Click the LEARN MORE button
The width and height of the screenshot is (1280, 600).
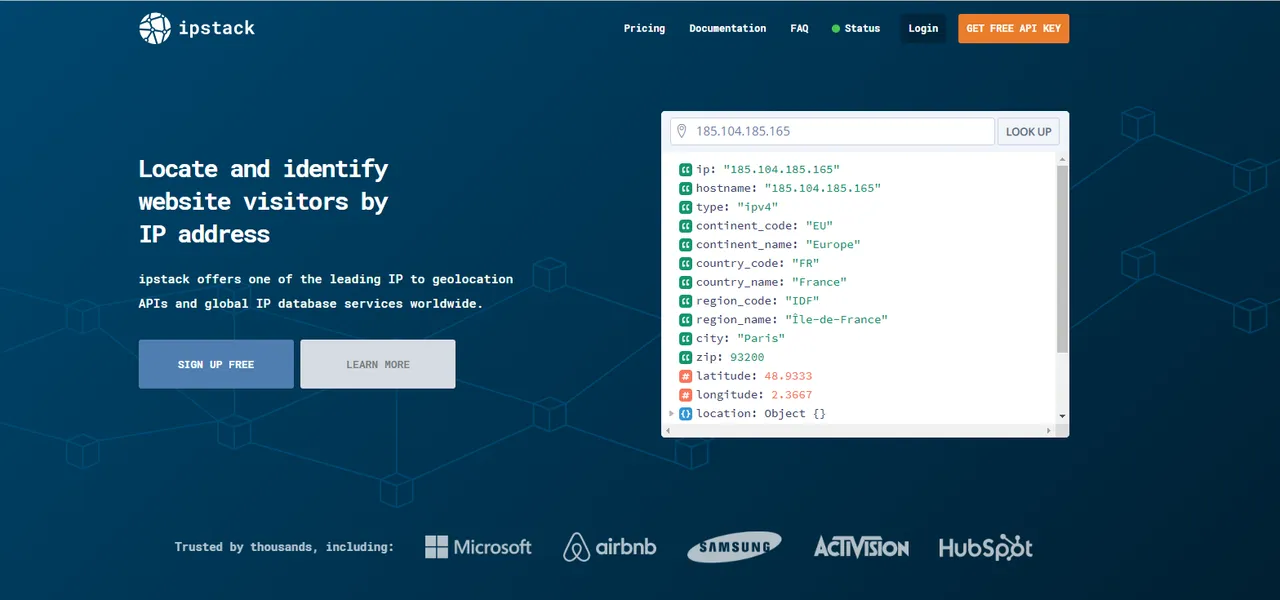pyautogui.click(x=378, y=364)
